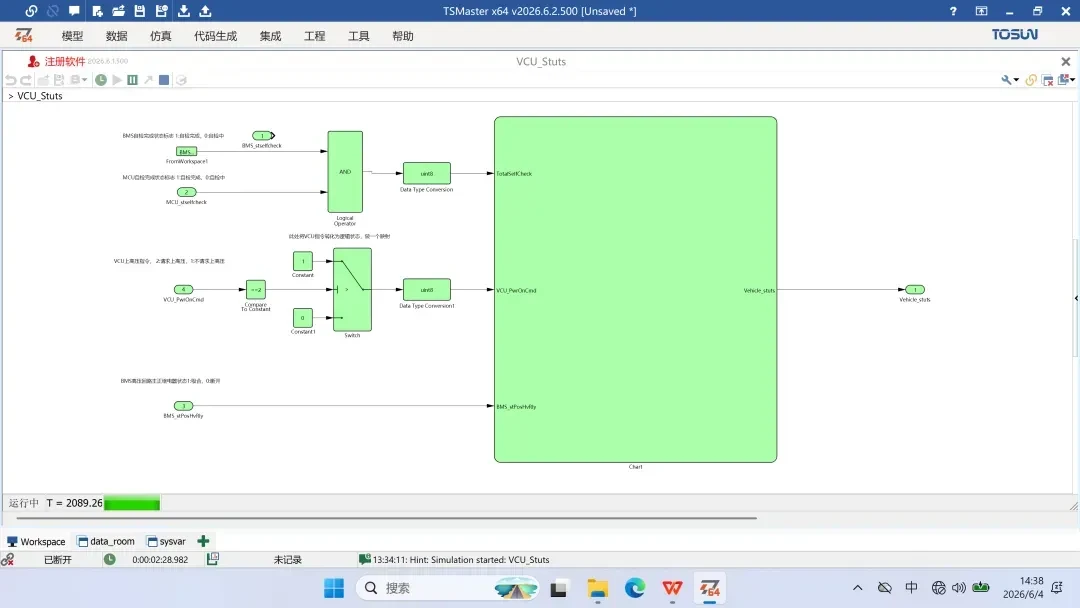Click the orange link icon in model toolbar

(x=1031, y=80)
